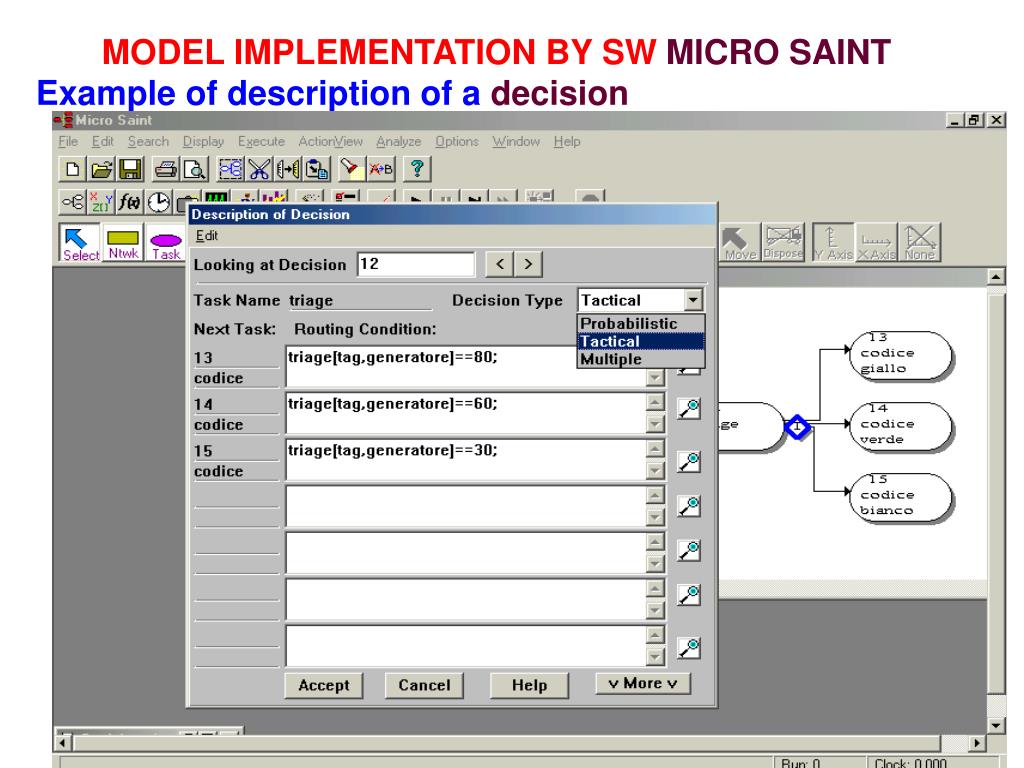Open the XYZ variable catalog icon
The width and height of the screenshot is (1024, 768).
click(101, 202)
